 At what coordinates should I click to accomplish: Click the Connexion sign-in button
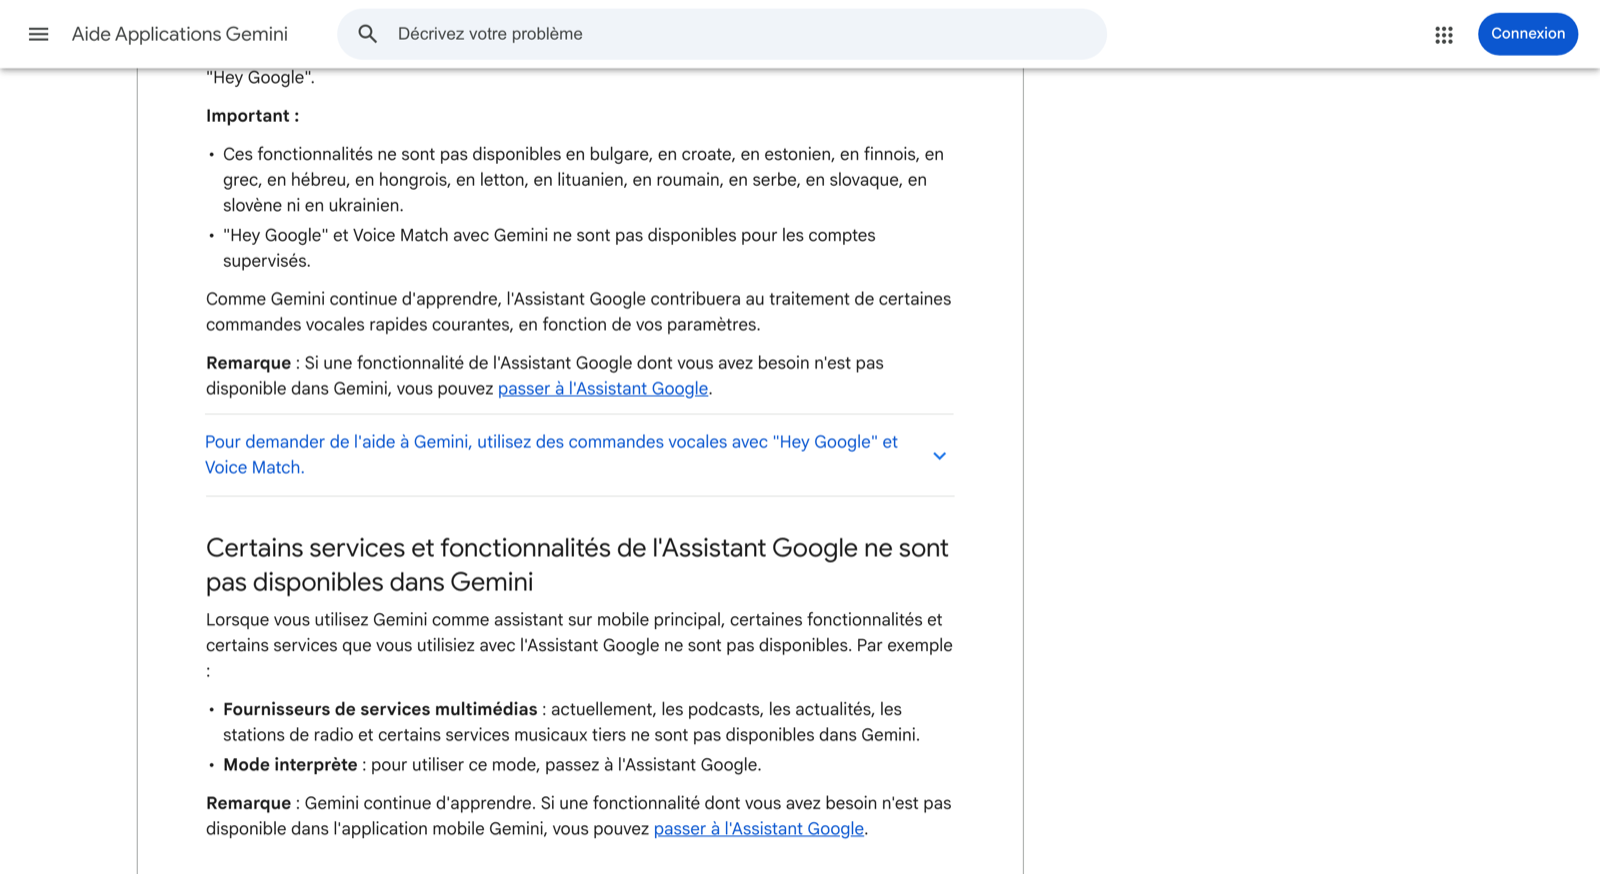coord(1528,34)
